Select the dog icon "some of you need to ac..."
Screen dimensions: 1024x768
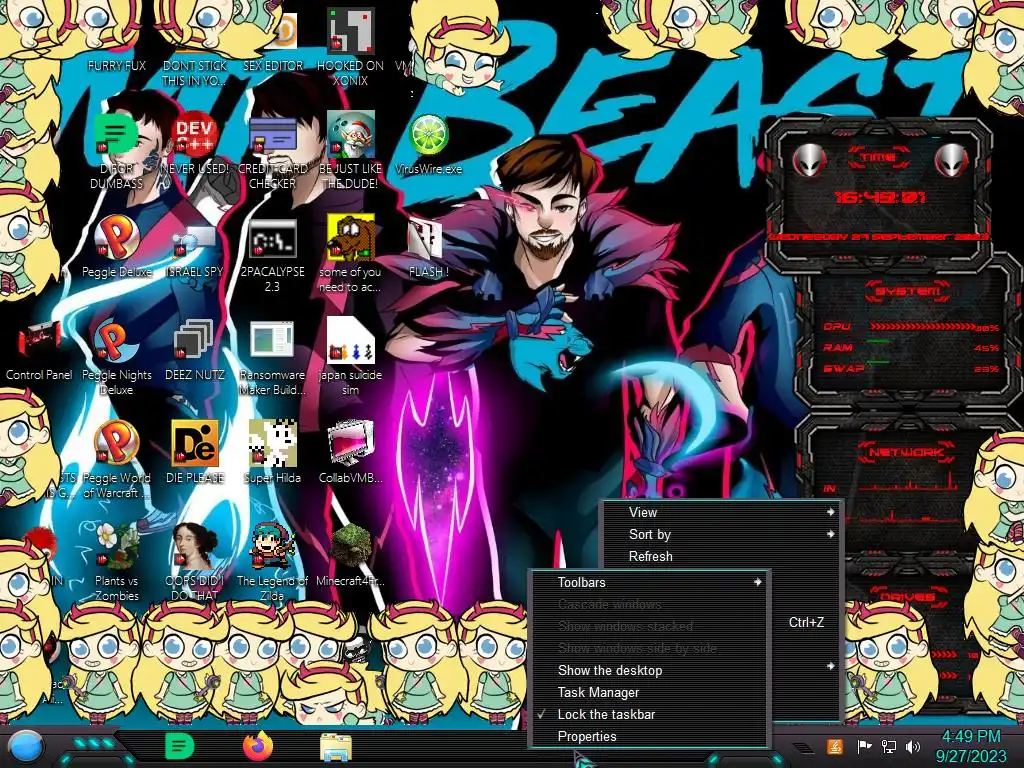pyautogui.click(x=351, y=237)
